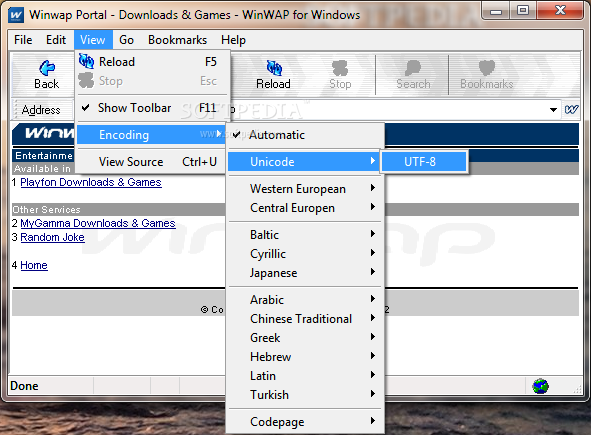Open the Edit menu

pos(56,40)
